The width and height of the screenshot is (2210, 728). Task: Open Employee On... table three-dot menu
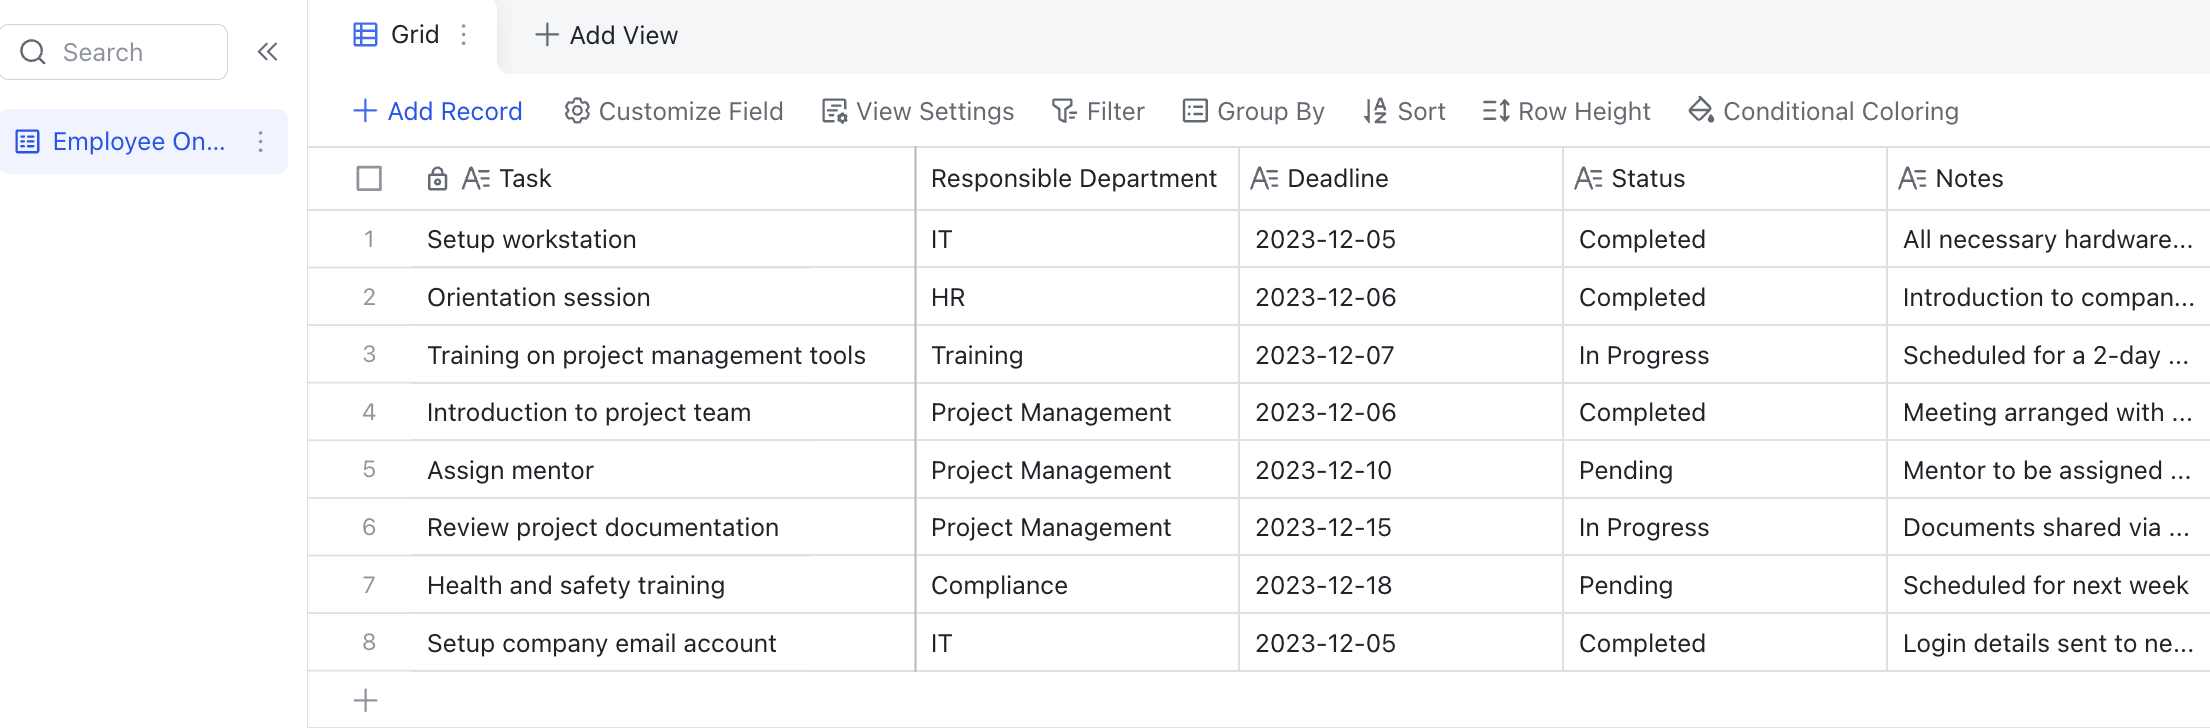point(261,142)
